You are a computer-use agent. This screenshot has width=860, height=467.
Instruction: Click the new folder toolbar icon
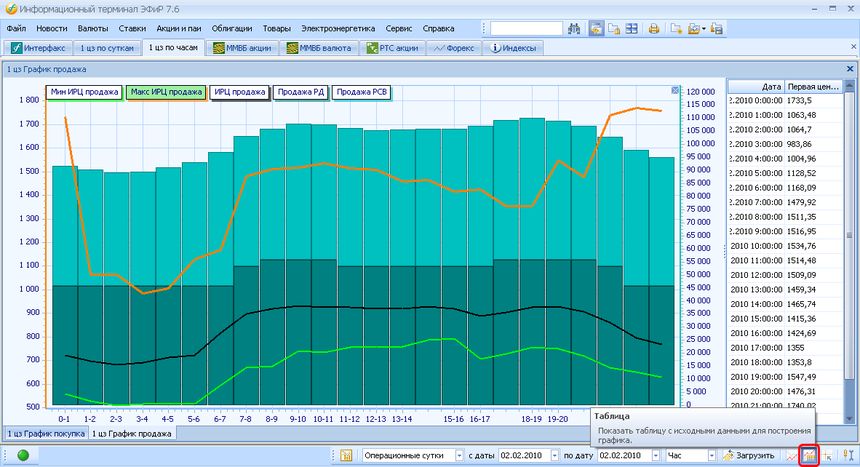pyautogui.click(x=676, y=28)
